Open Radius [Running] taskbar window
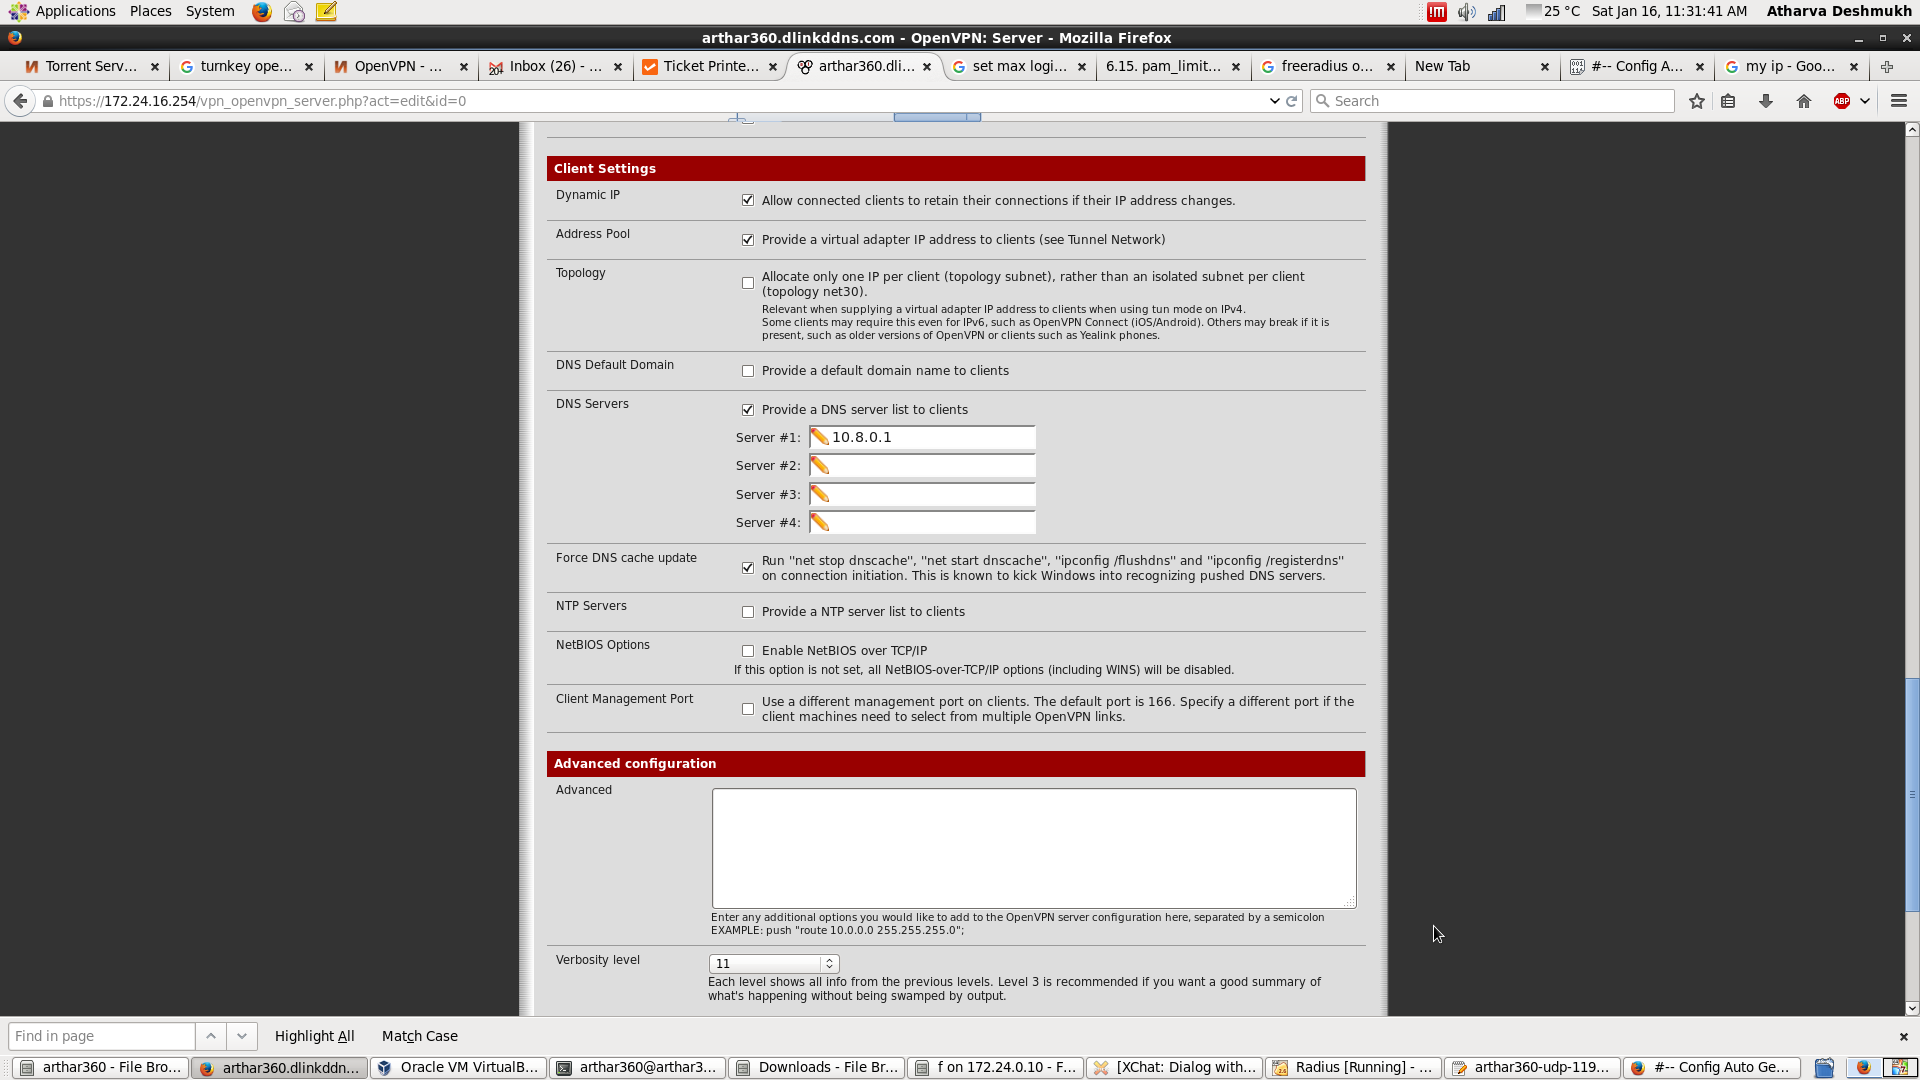The image size is (1920, 1080). (x=1354, y=1068)
